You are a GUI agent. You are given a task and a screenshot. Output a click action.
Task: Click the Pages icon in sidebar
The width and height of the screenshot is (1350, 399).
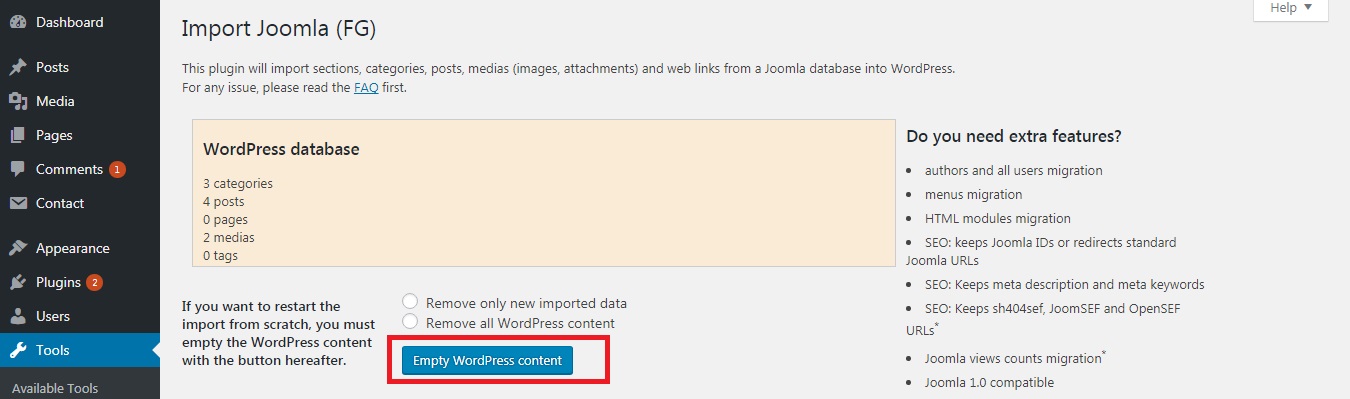pos(18,135)
